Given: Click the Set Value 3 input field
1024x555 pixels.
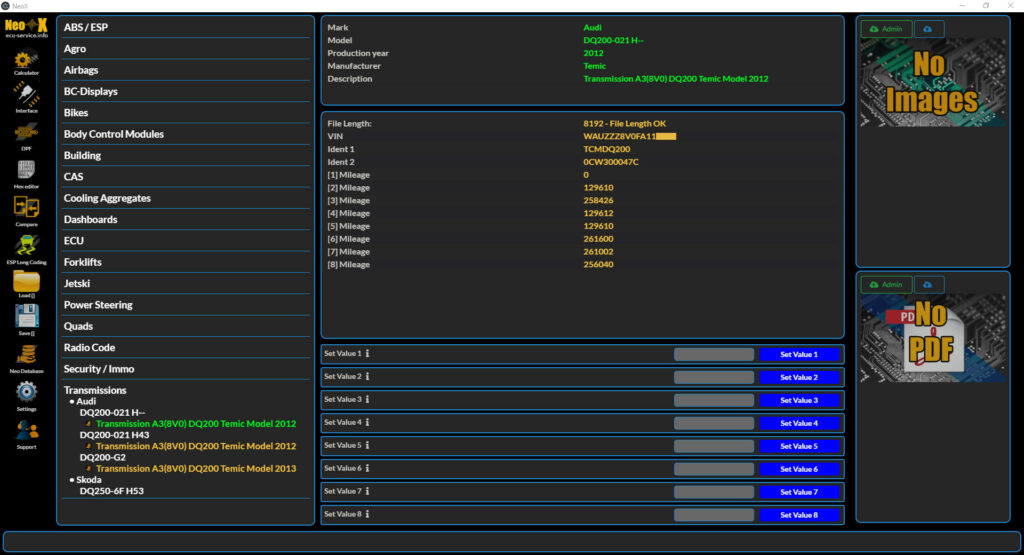Looking at the screenshot, I should (713, 400).
